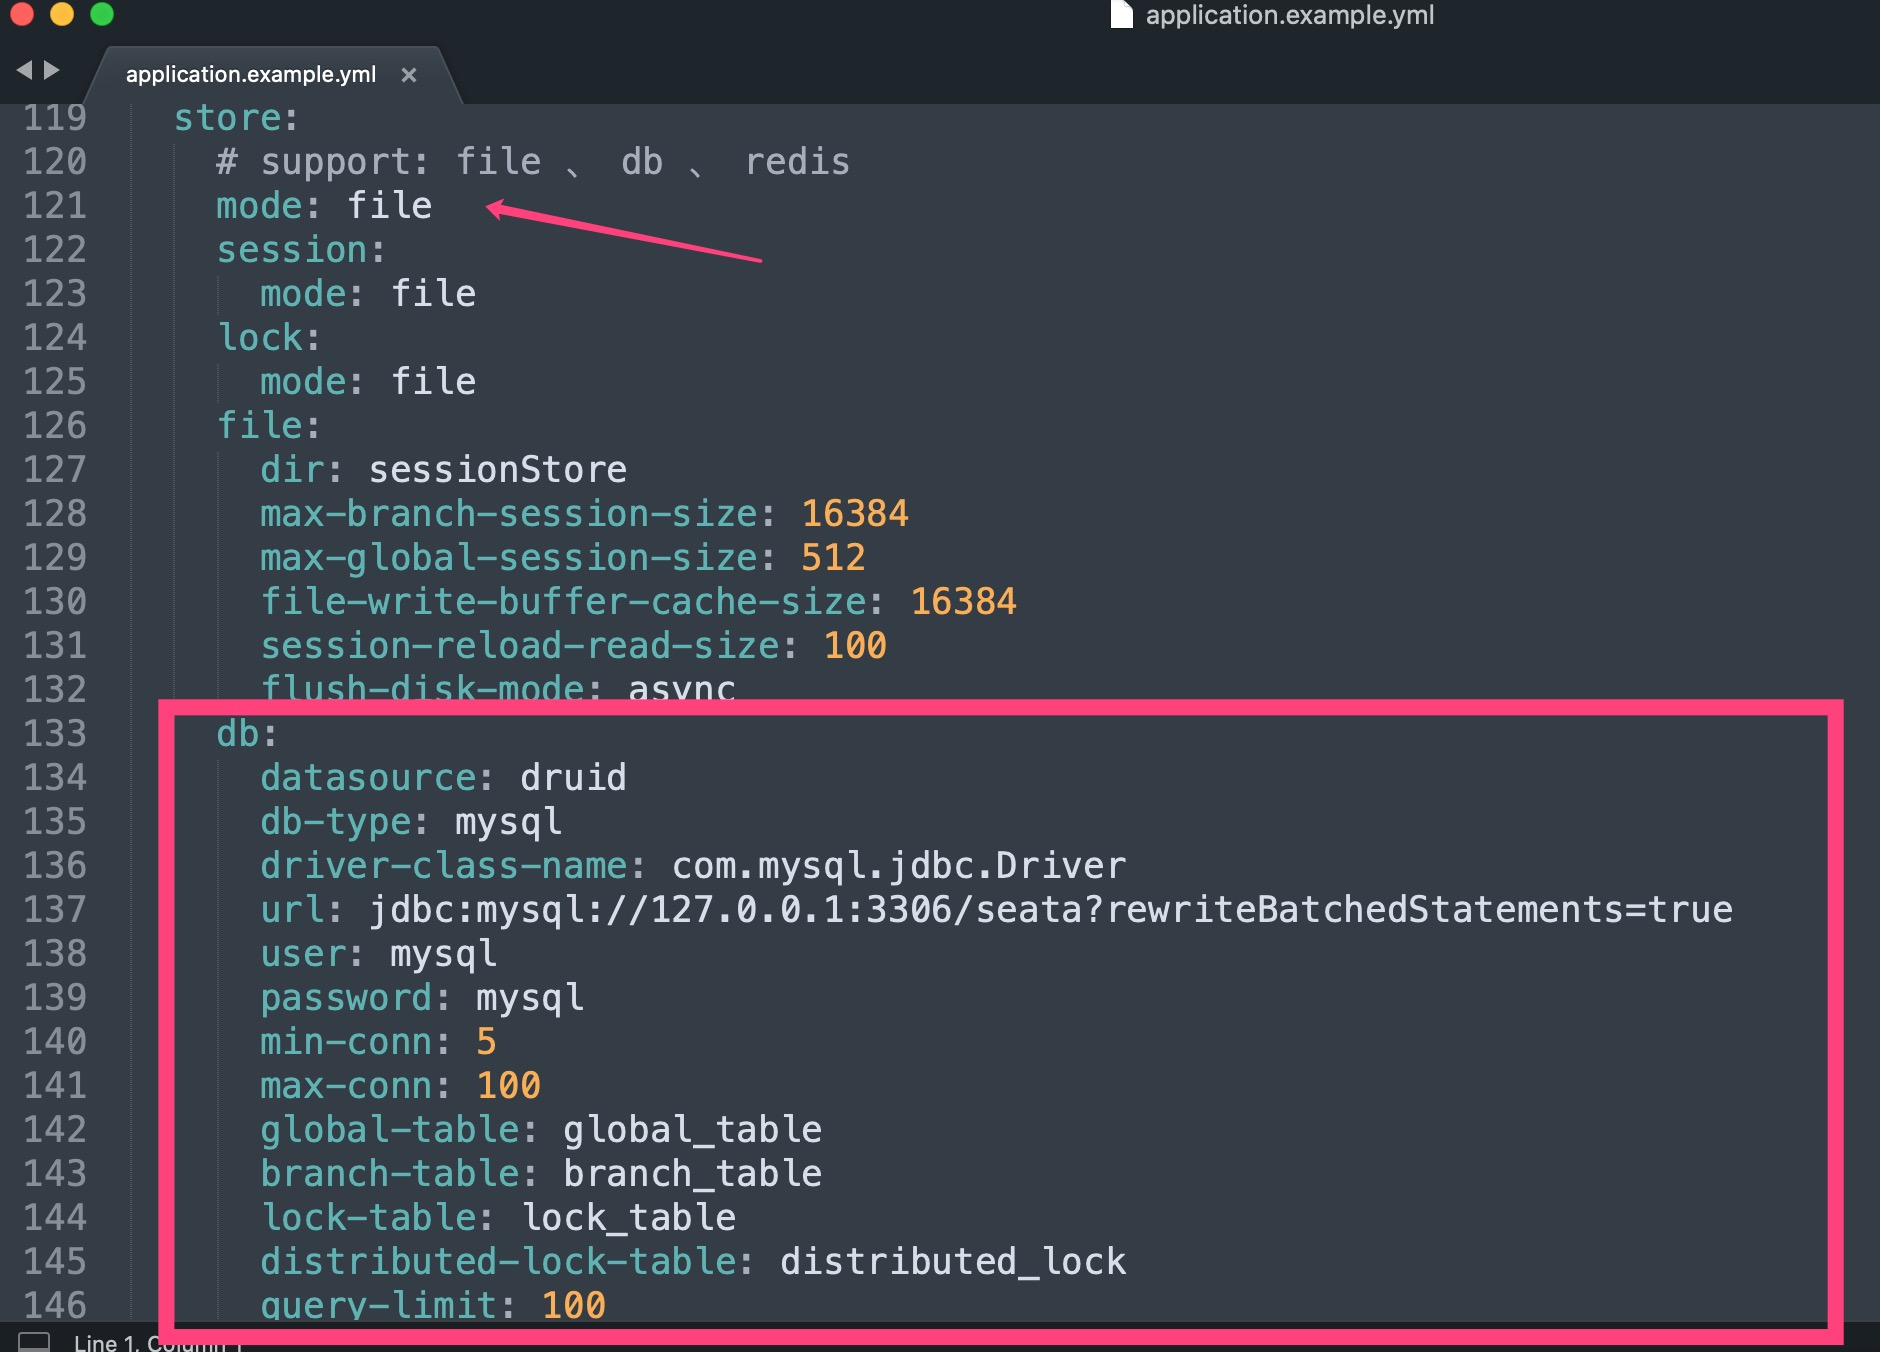Click the 'max-conn' key

(346, 1086)
